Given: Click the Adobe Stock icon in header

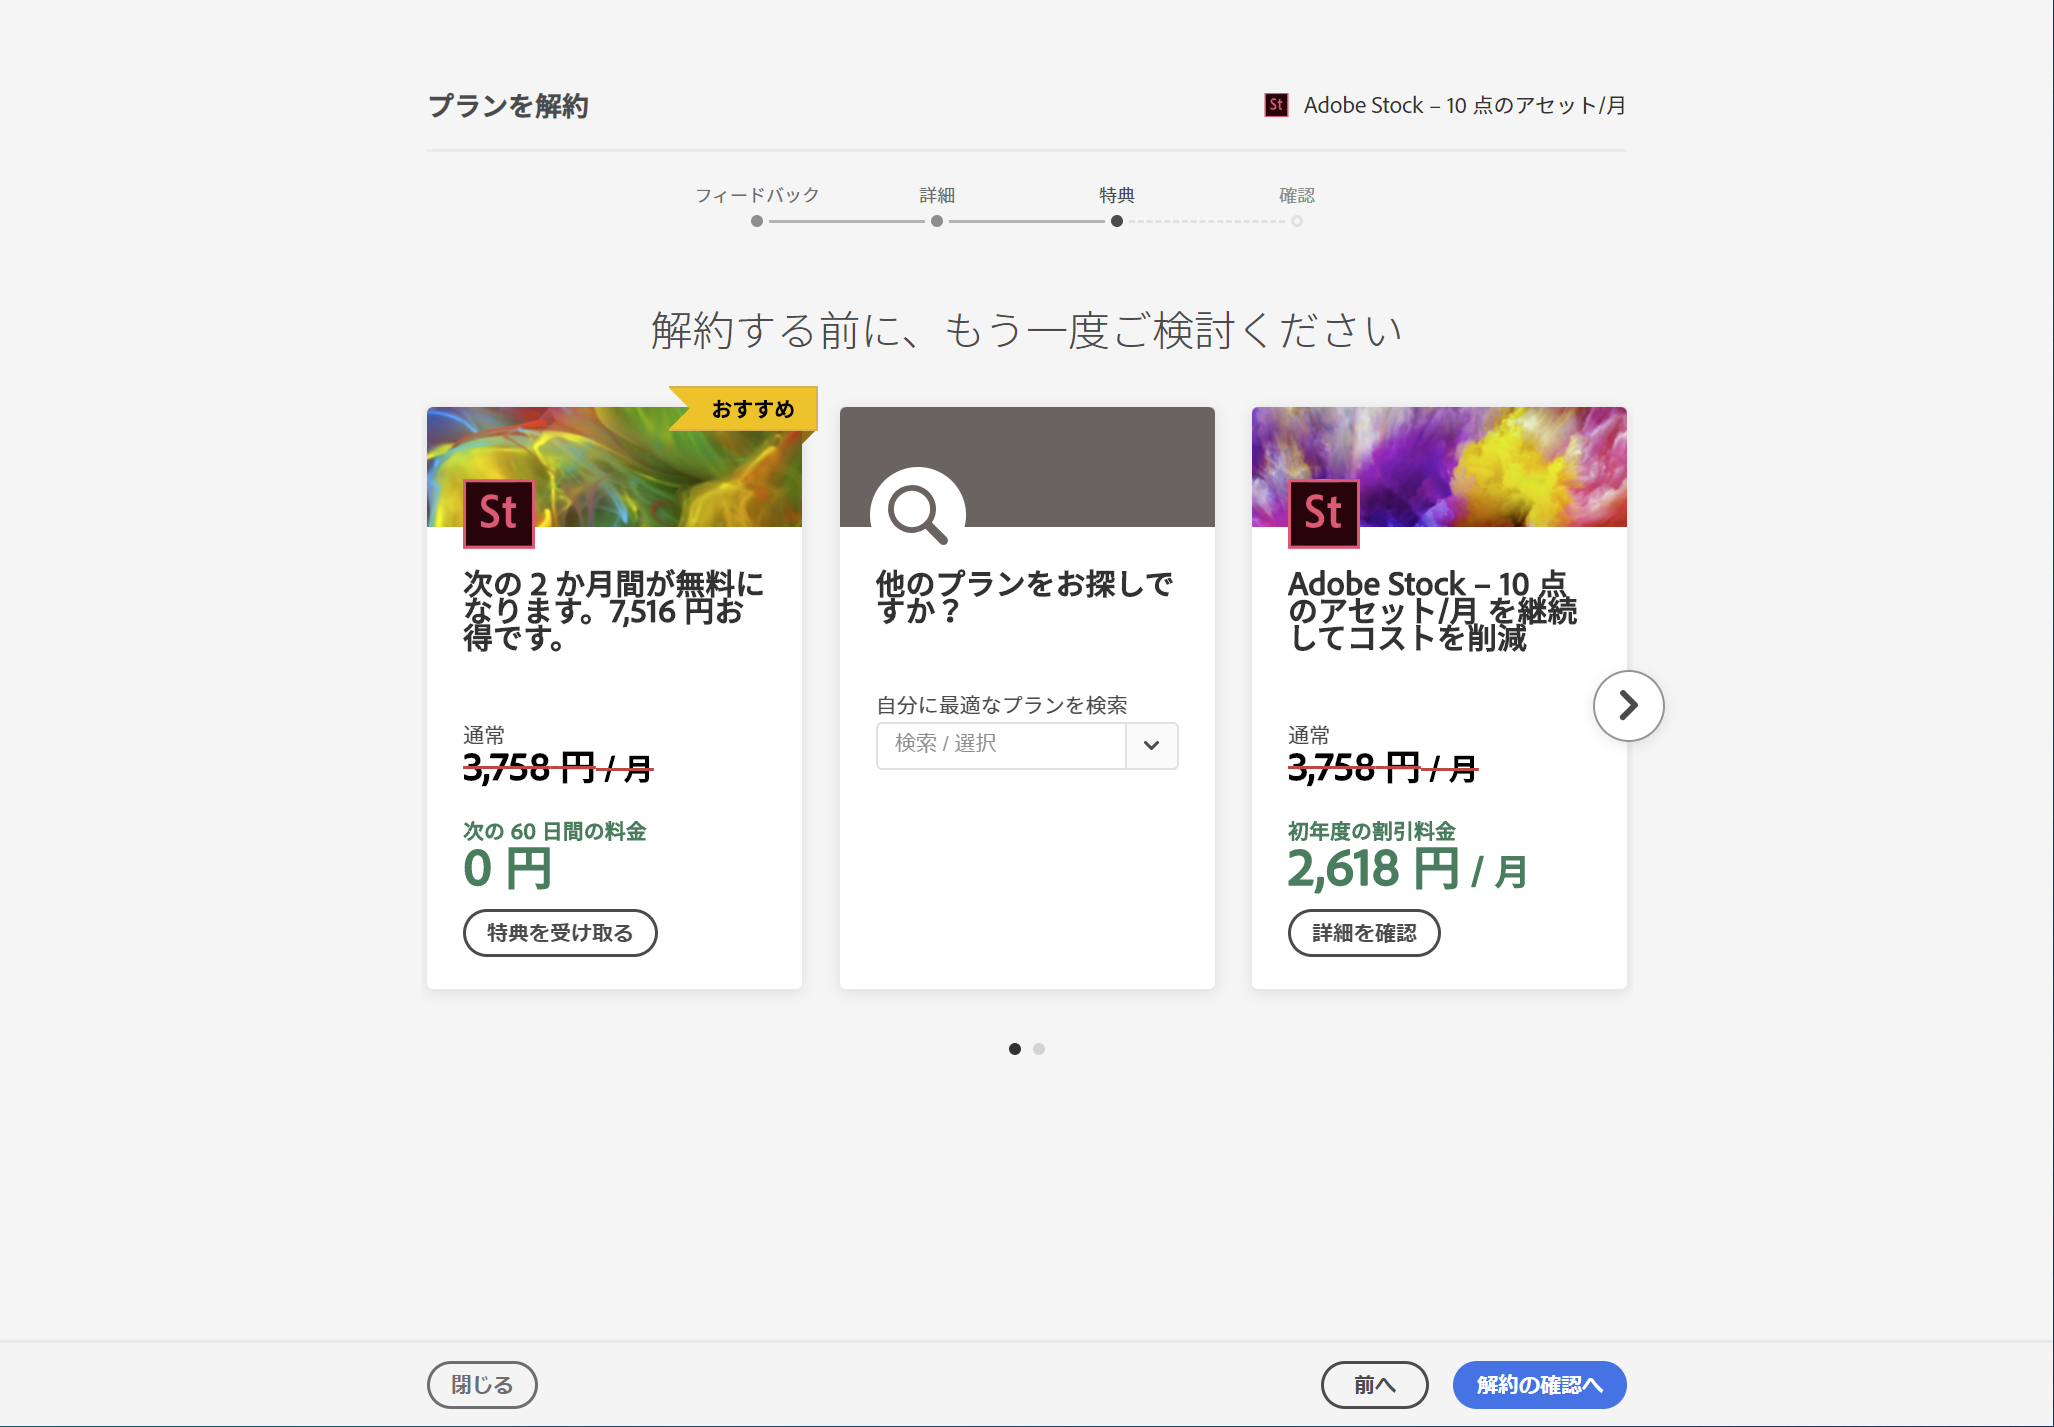Looking at the screenshot, I should pyautogui.click(x=1276, y=105).
